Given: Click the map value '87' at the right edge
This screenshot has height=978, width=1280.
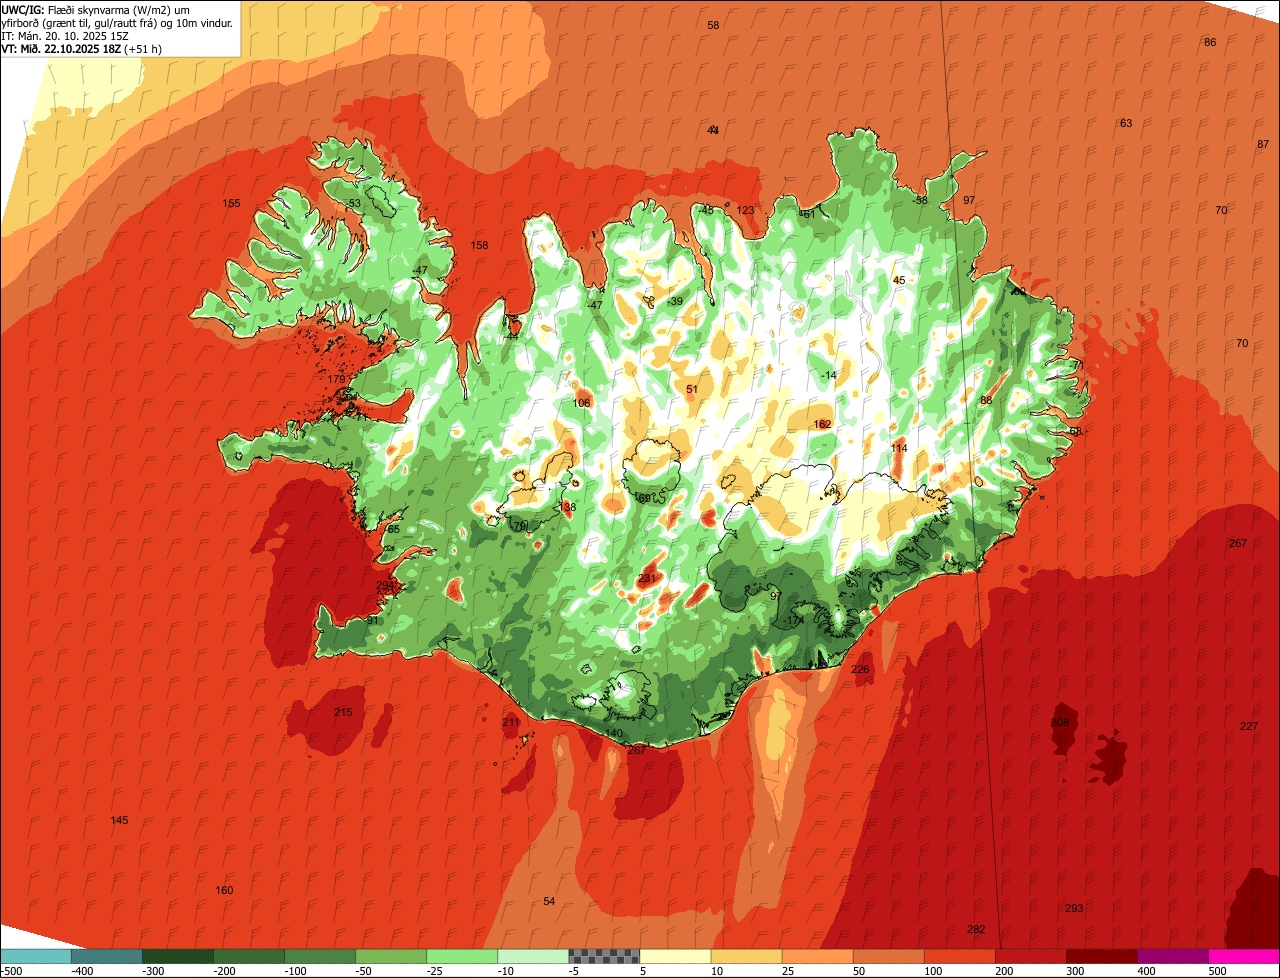Looking at the screenshot, I should (x=1263, y=144).
